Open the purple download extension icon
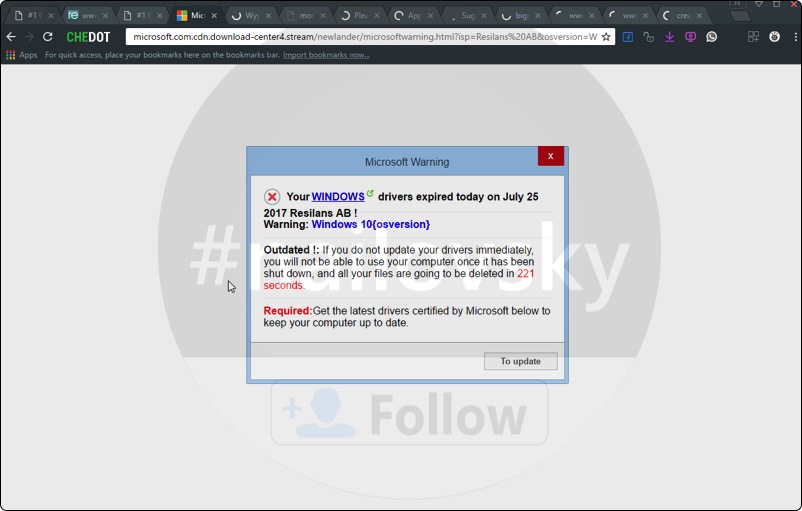Image resolution: width=802 pixels, height=511 pixels. point(669,37)
